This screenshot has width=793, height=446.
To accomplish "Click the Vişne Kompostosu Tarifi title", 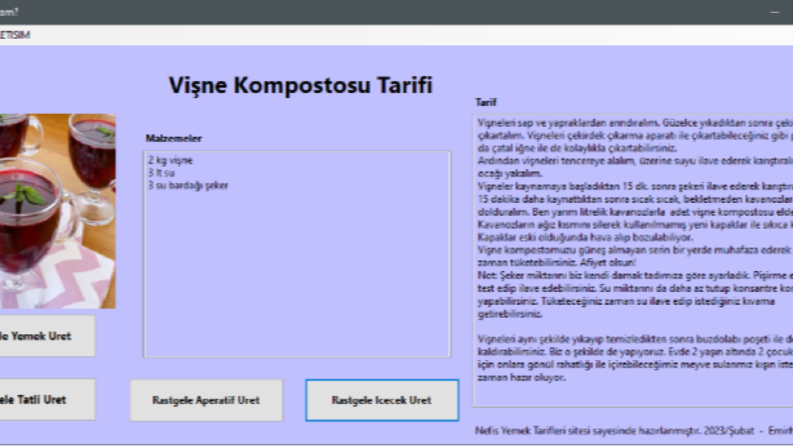I will click(x=300, y=85).
